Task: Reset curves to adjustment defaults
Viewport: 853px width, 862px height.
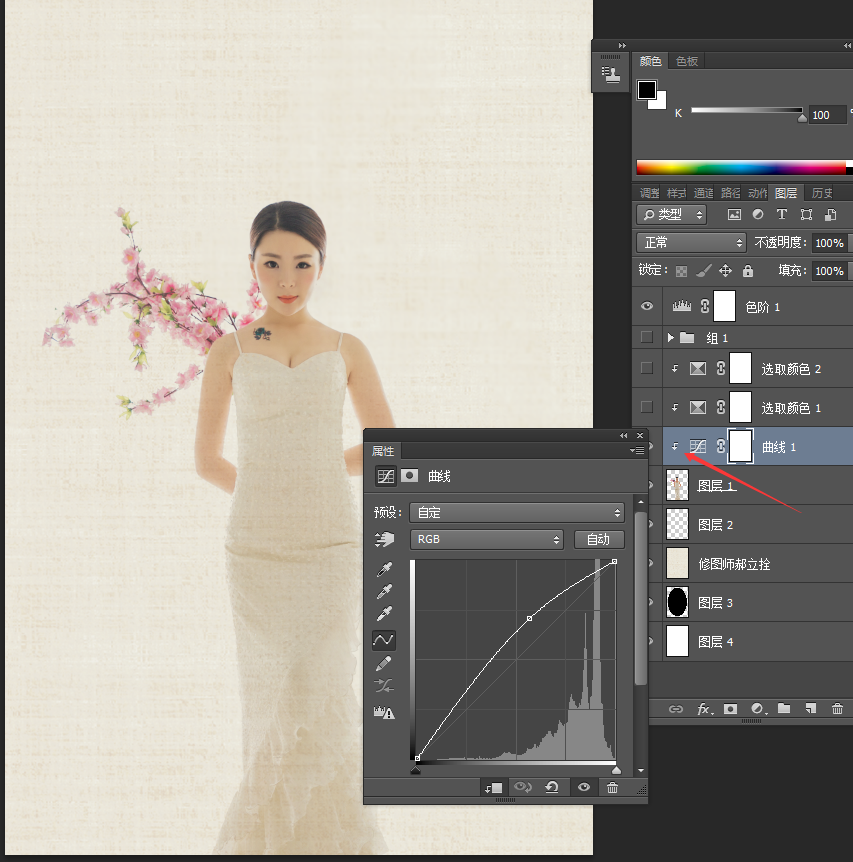Action: tap(552, 788)
